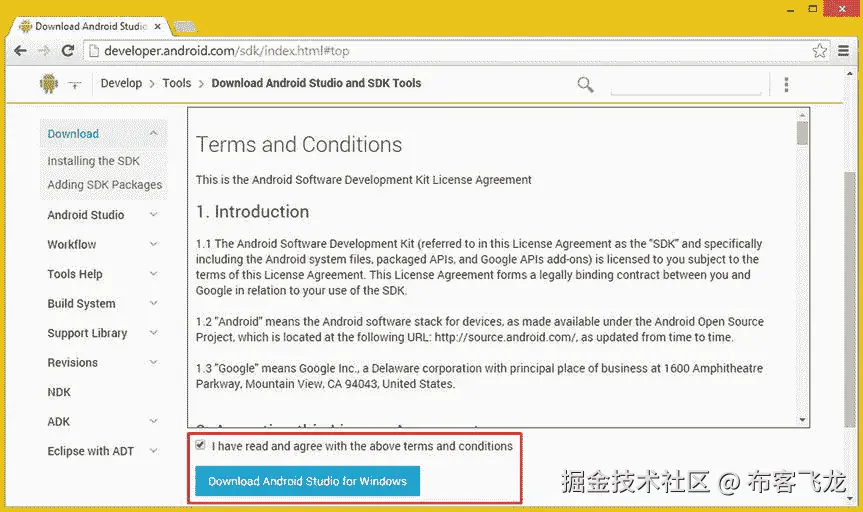Collapse the Download sidebar section
Image resolution: width=863 pixels, height=512 pixels.
click(154, 133)
